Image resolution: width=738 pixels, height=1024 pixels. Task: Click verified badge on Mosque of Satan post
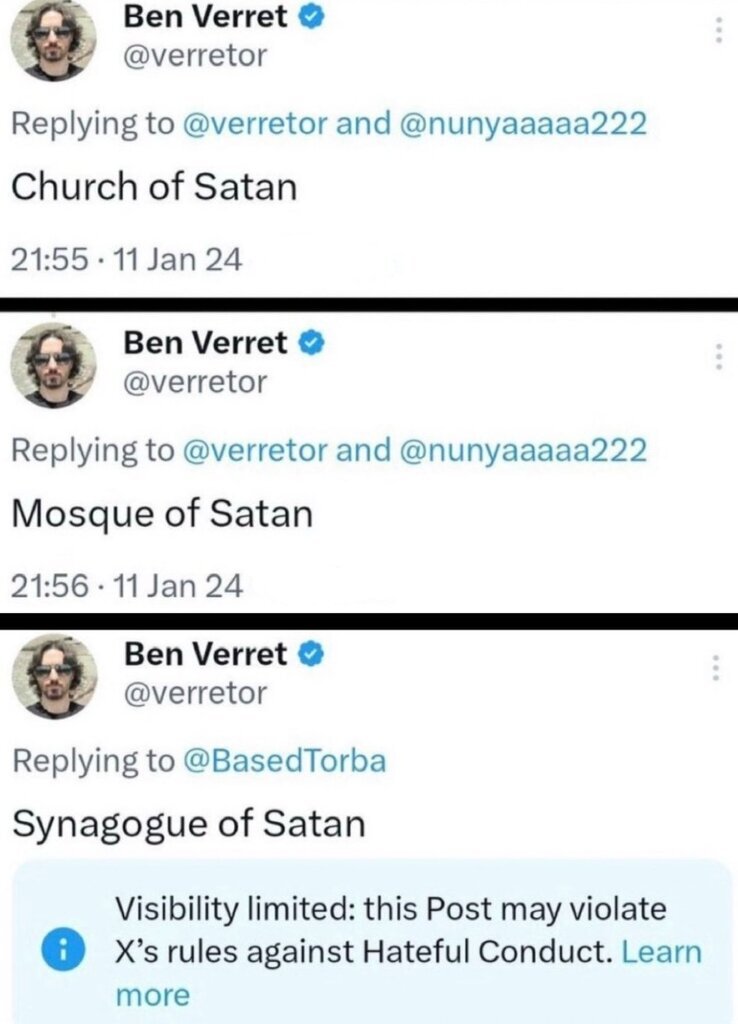(312, 344)
